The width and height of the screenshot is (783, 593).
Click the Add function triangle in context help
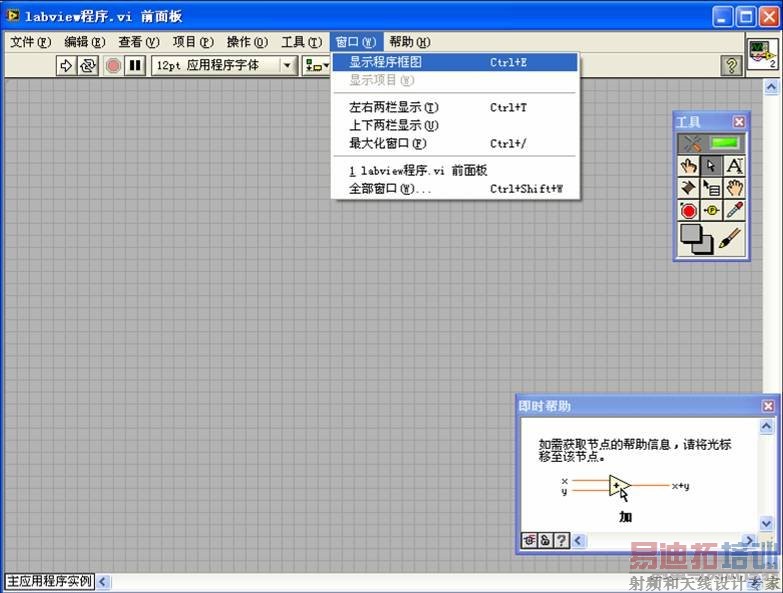pyautogui.click(x=619, y=485)
